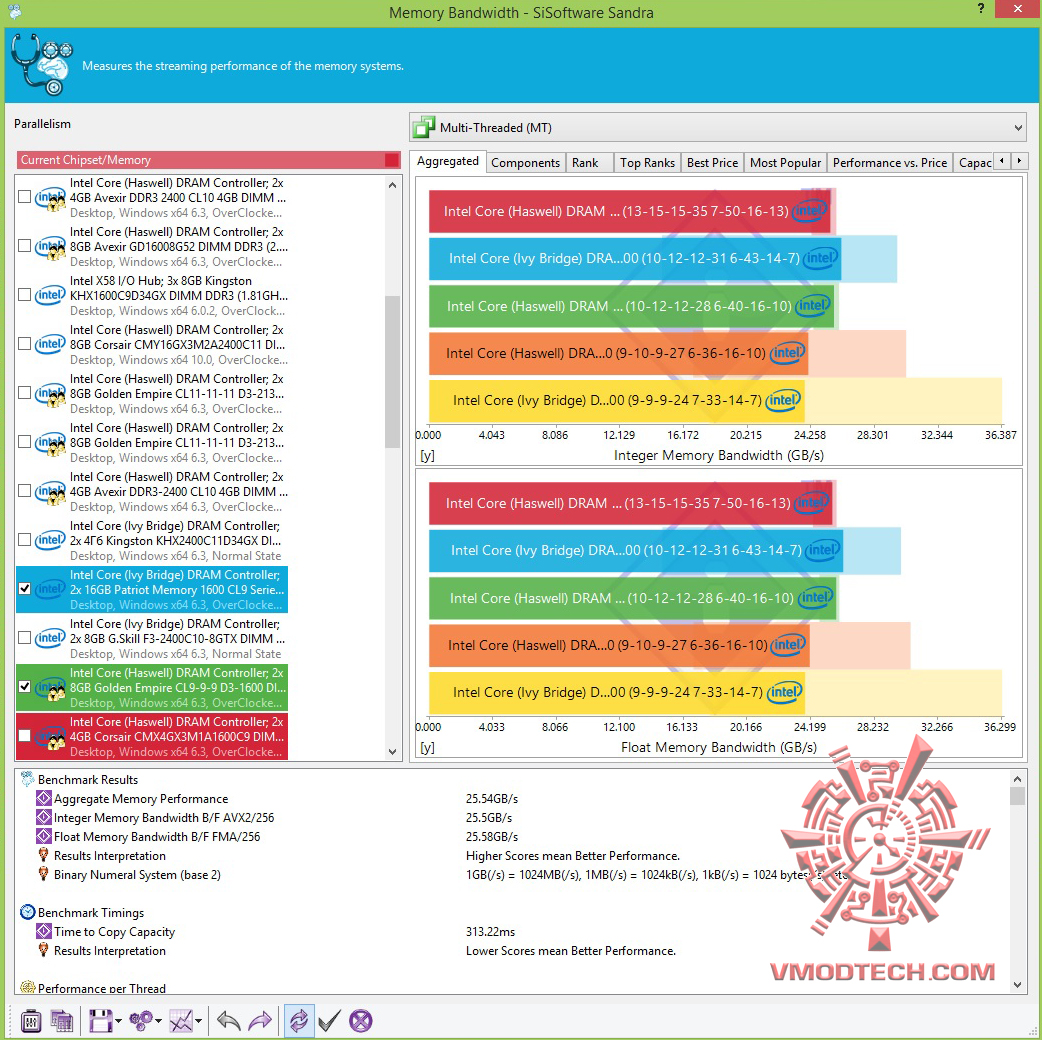
Task: Open the chart icon dropdown arrow
Action: tap(198, 1021)
